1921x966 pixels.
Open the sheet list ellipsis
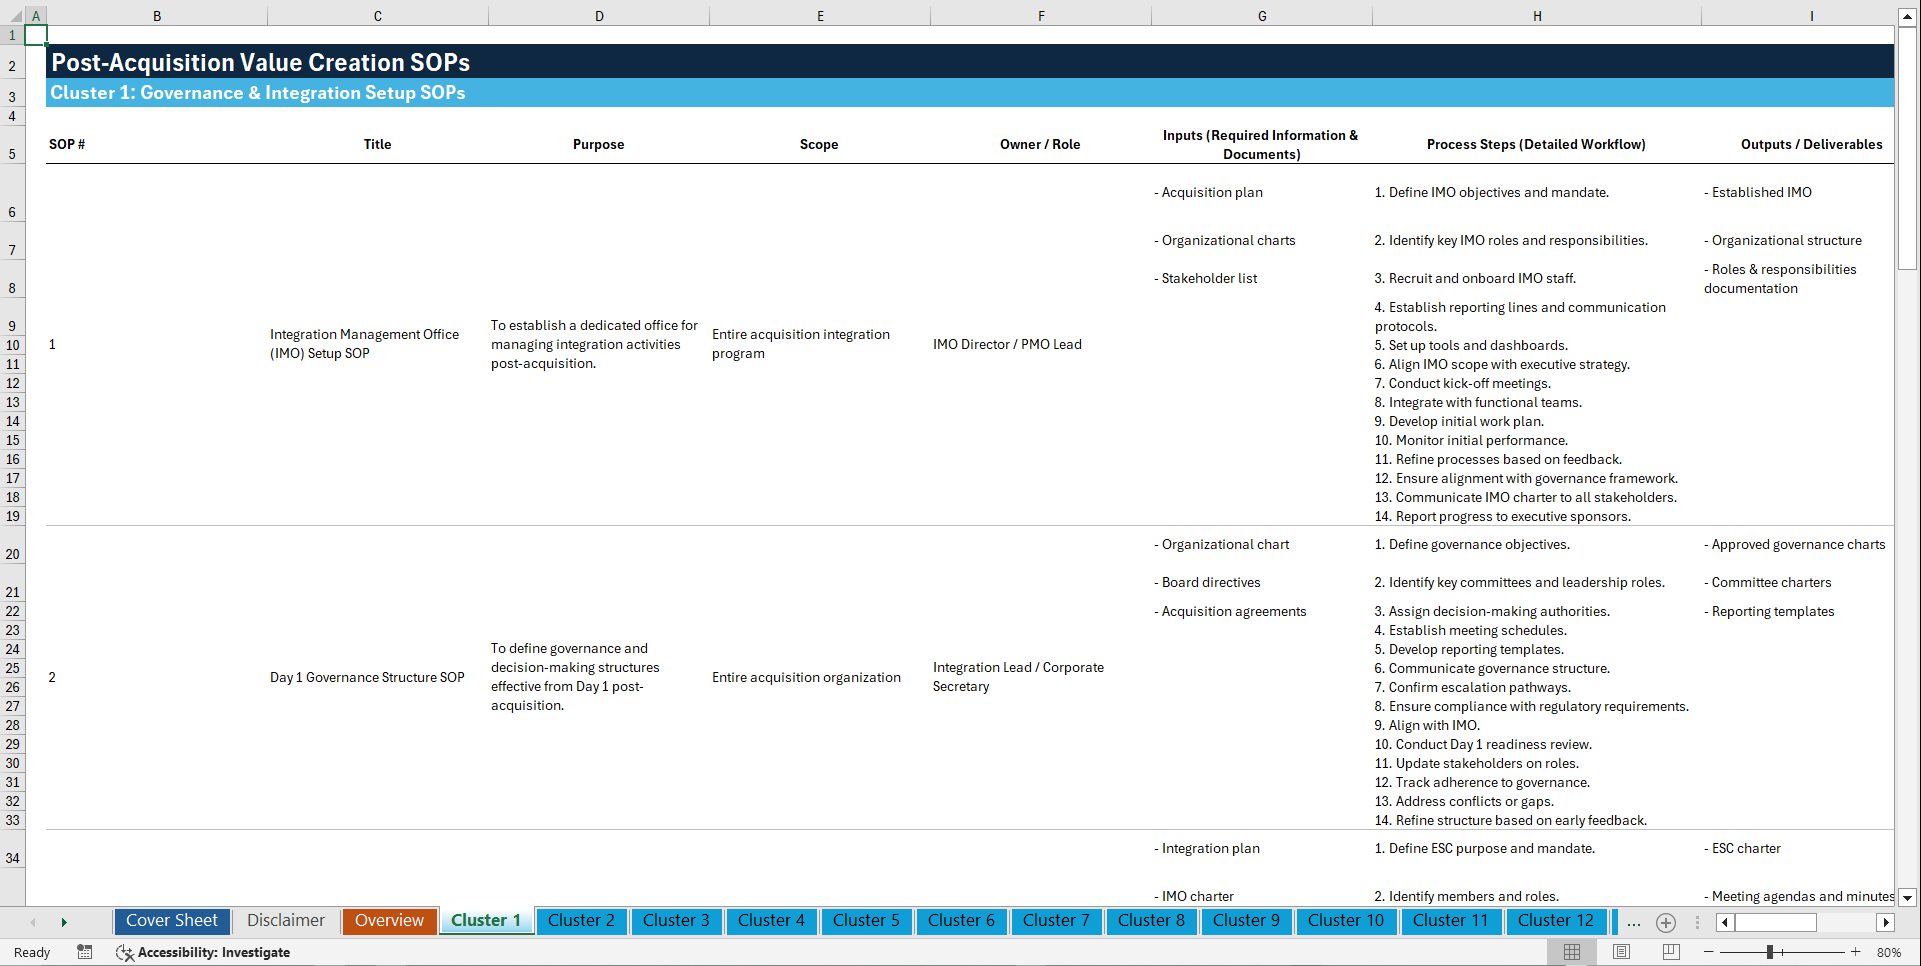coord(1633,922)
